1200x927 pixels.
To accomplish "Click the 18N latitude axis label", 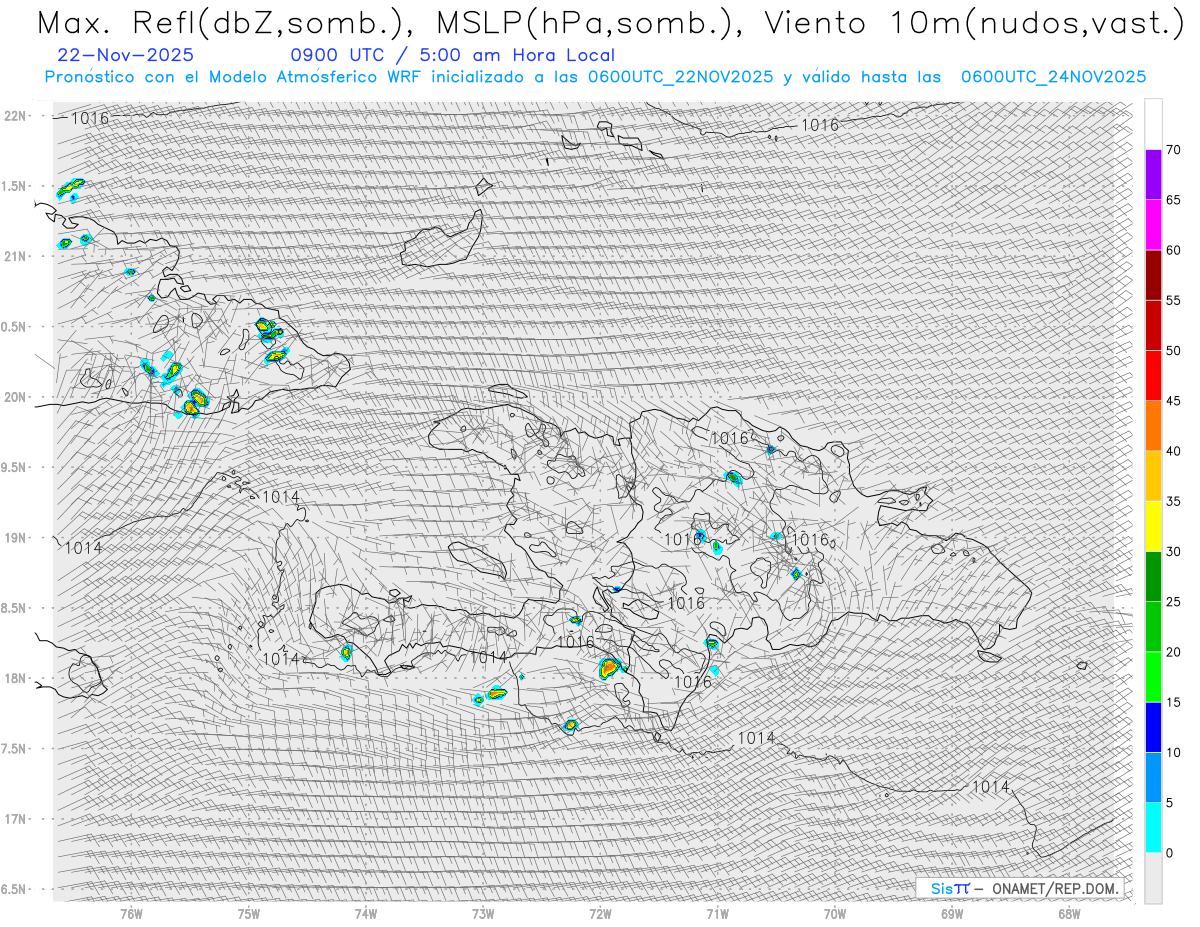I will coord(17,678).
